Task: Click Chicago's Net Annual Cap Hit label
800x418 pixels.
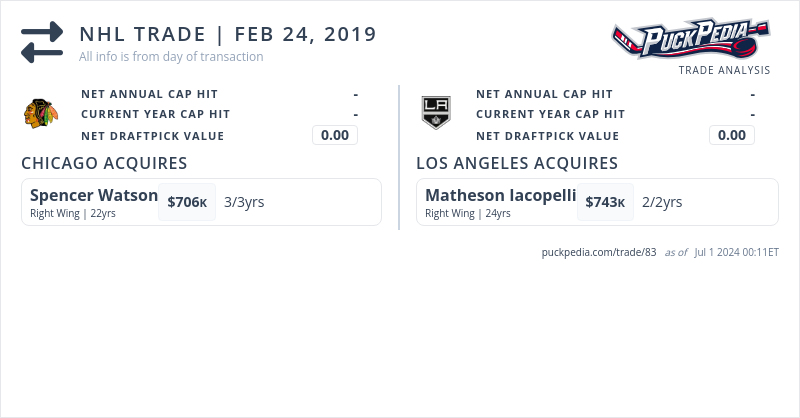Action: point(149,94)
